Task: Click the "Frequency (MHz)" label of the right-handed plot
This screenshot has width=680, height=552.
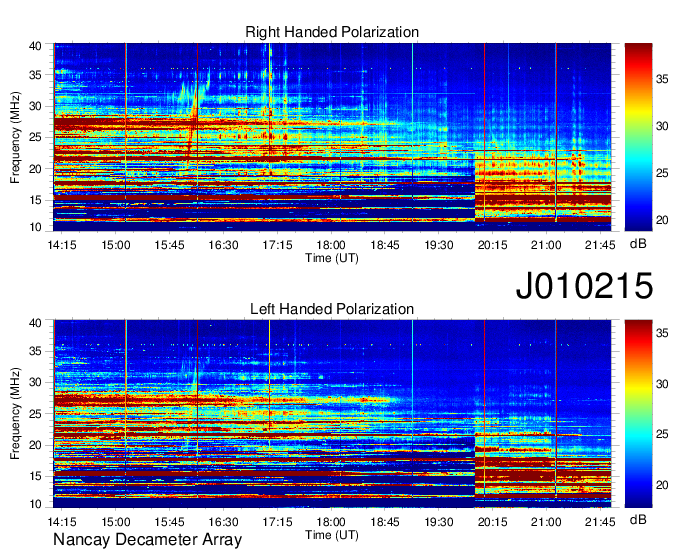Action: click(x=15, y=137)
